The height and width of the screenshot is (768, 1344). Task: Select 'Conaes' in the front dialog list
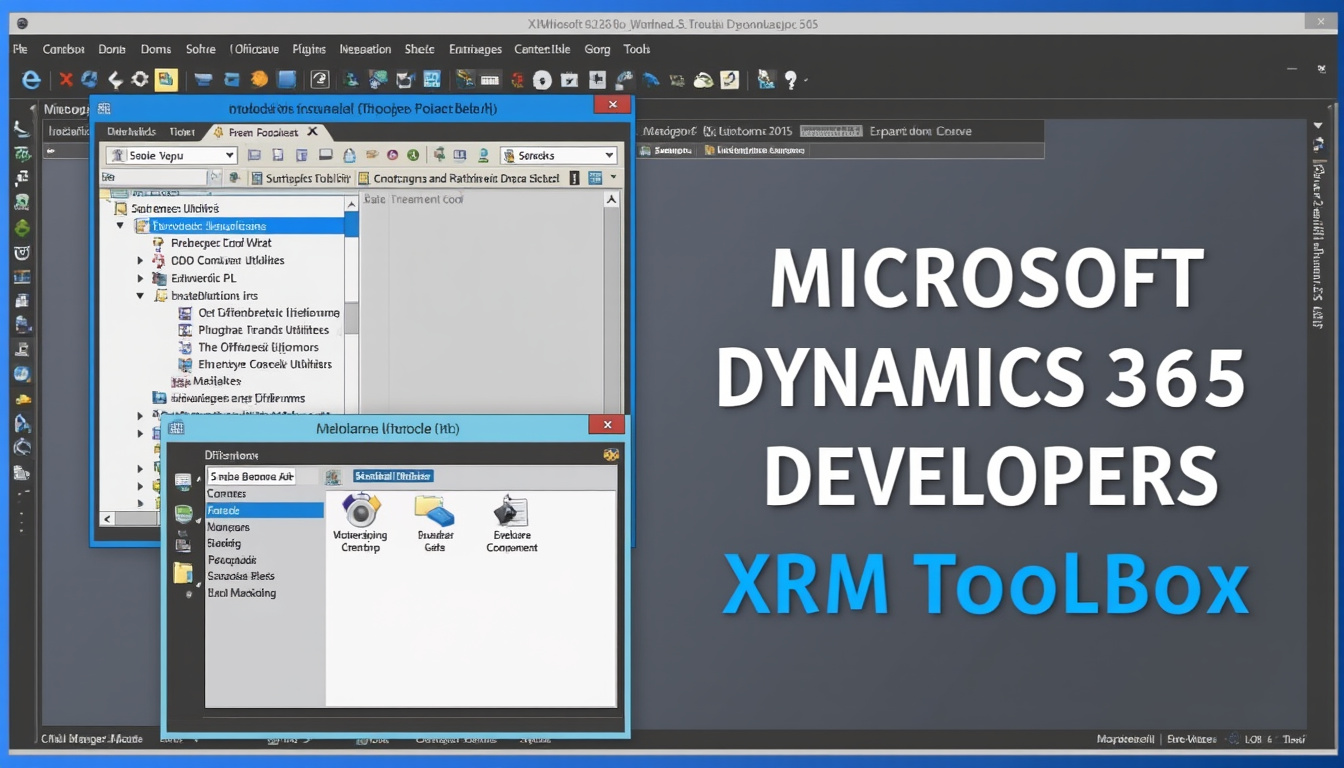(227, 494)
